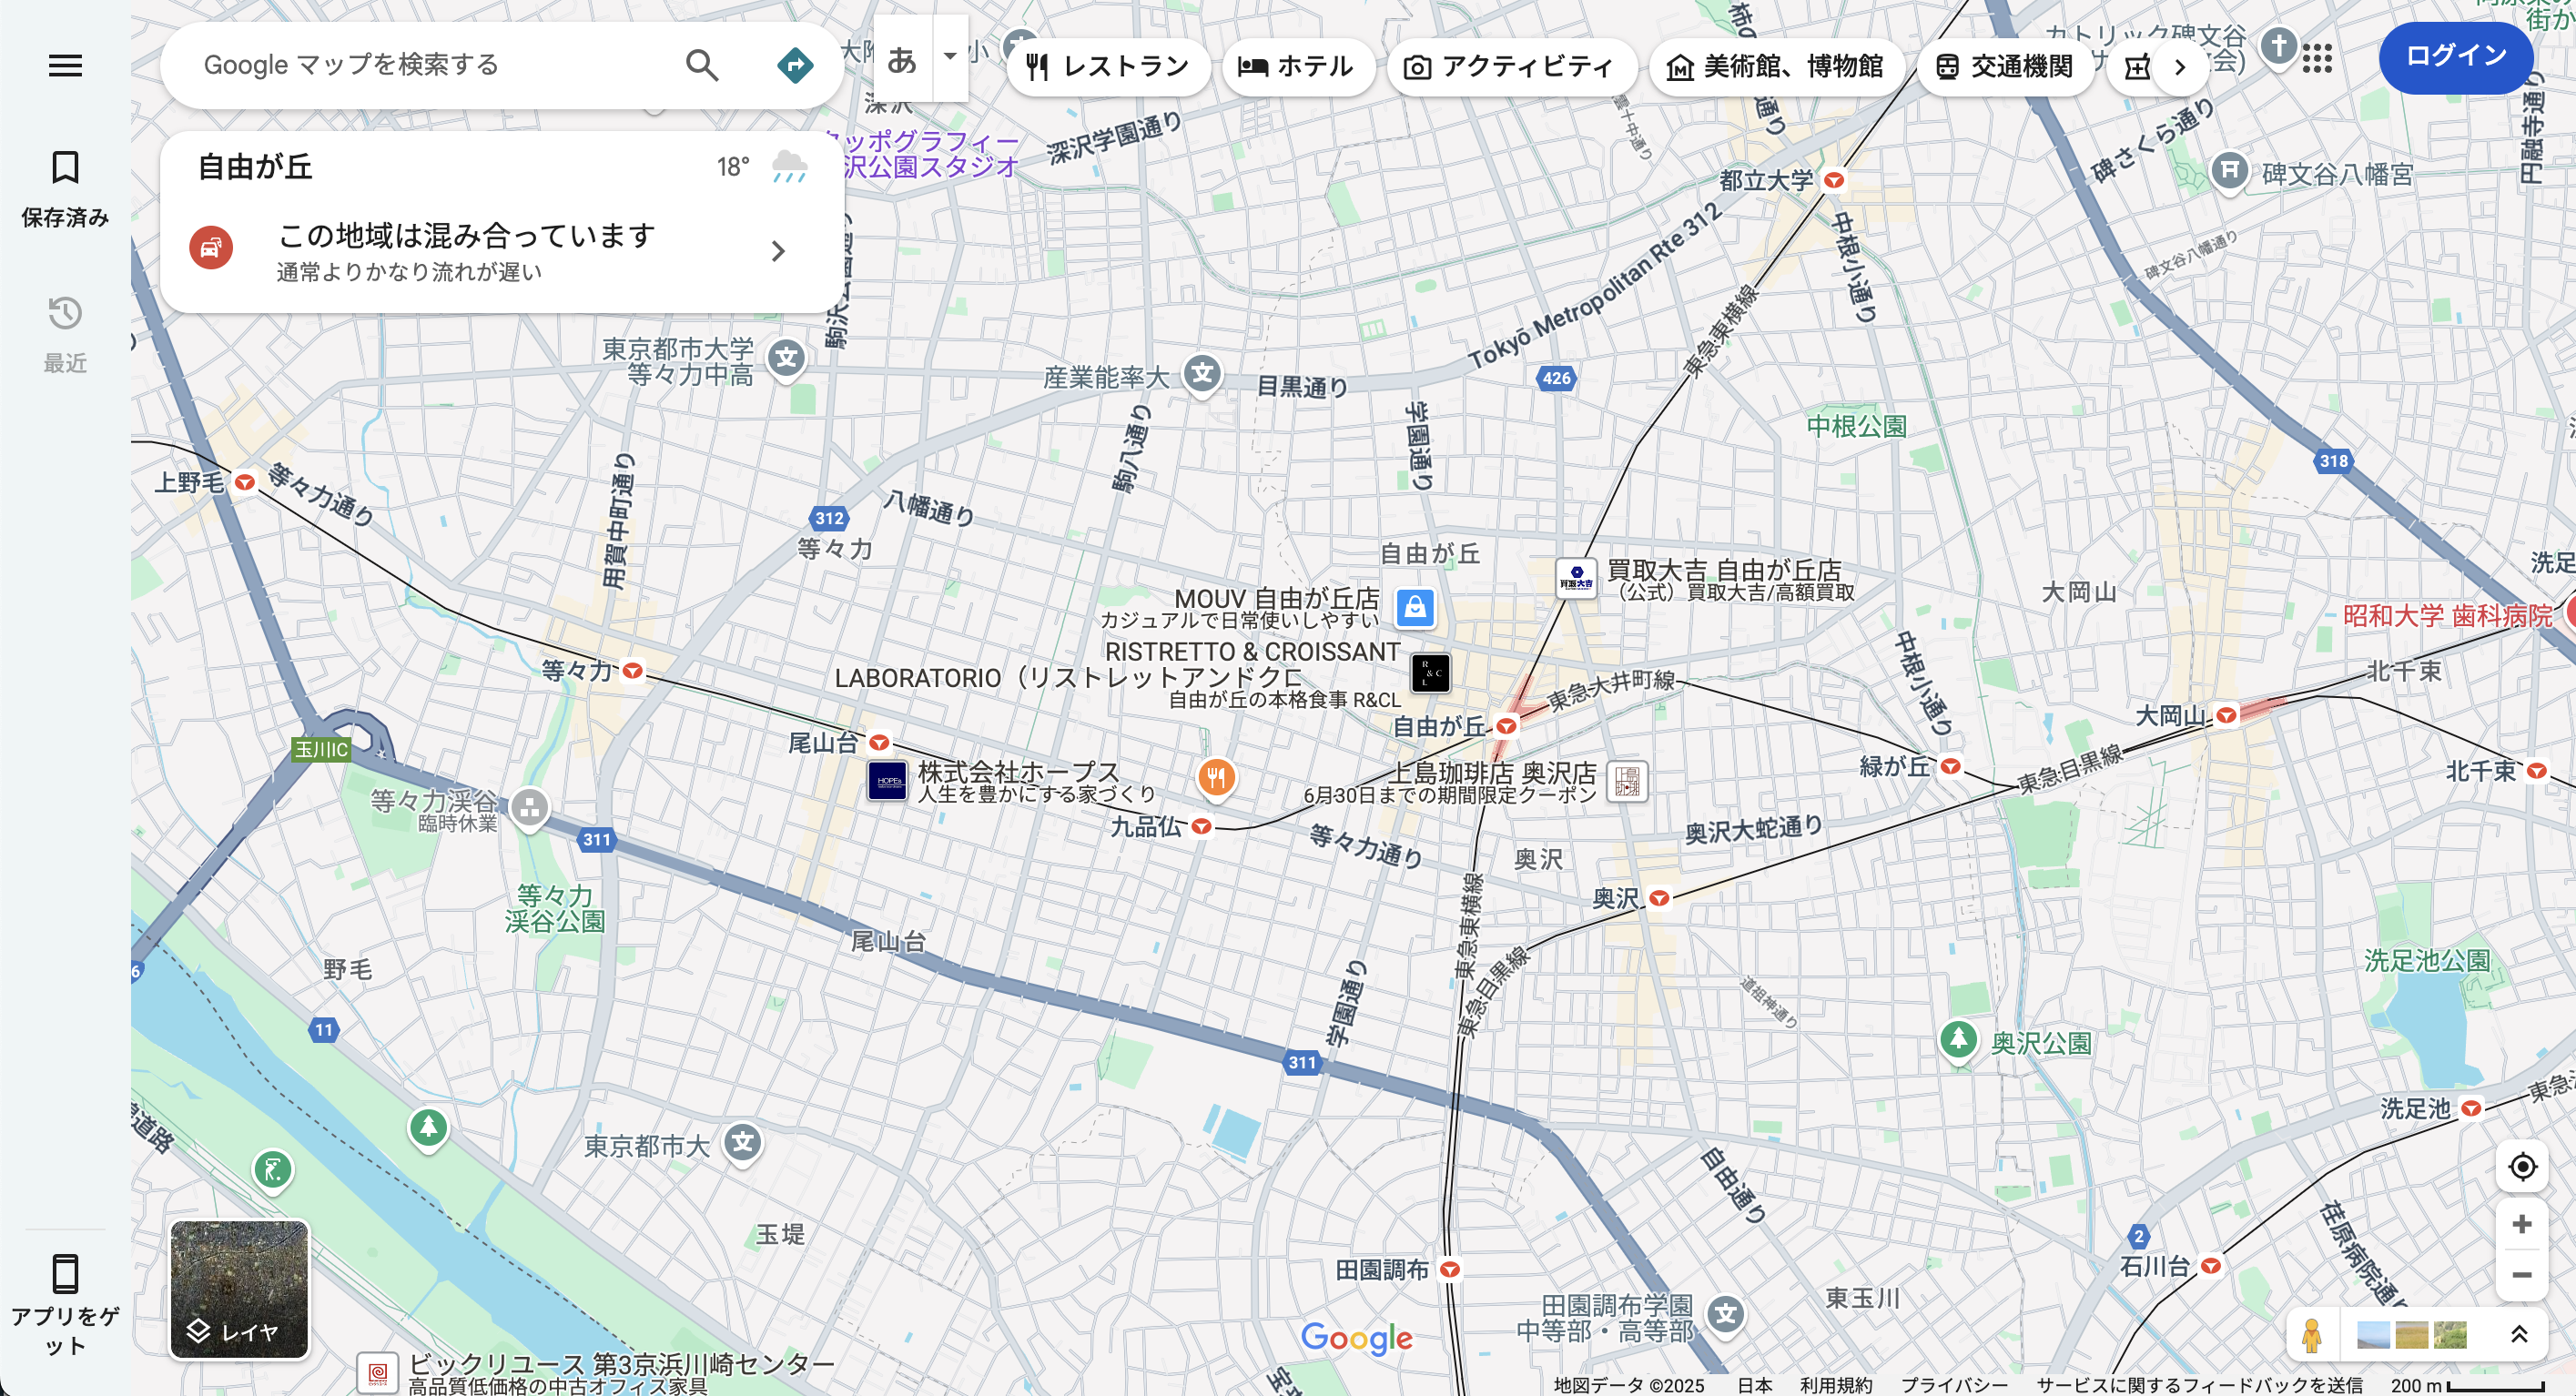This screenshot has height=1396, width=2576.
Task: Select the 田園調布 station marker
Action: [1449, 1270]
